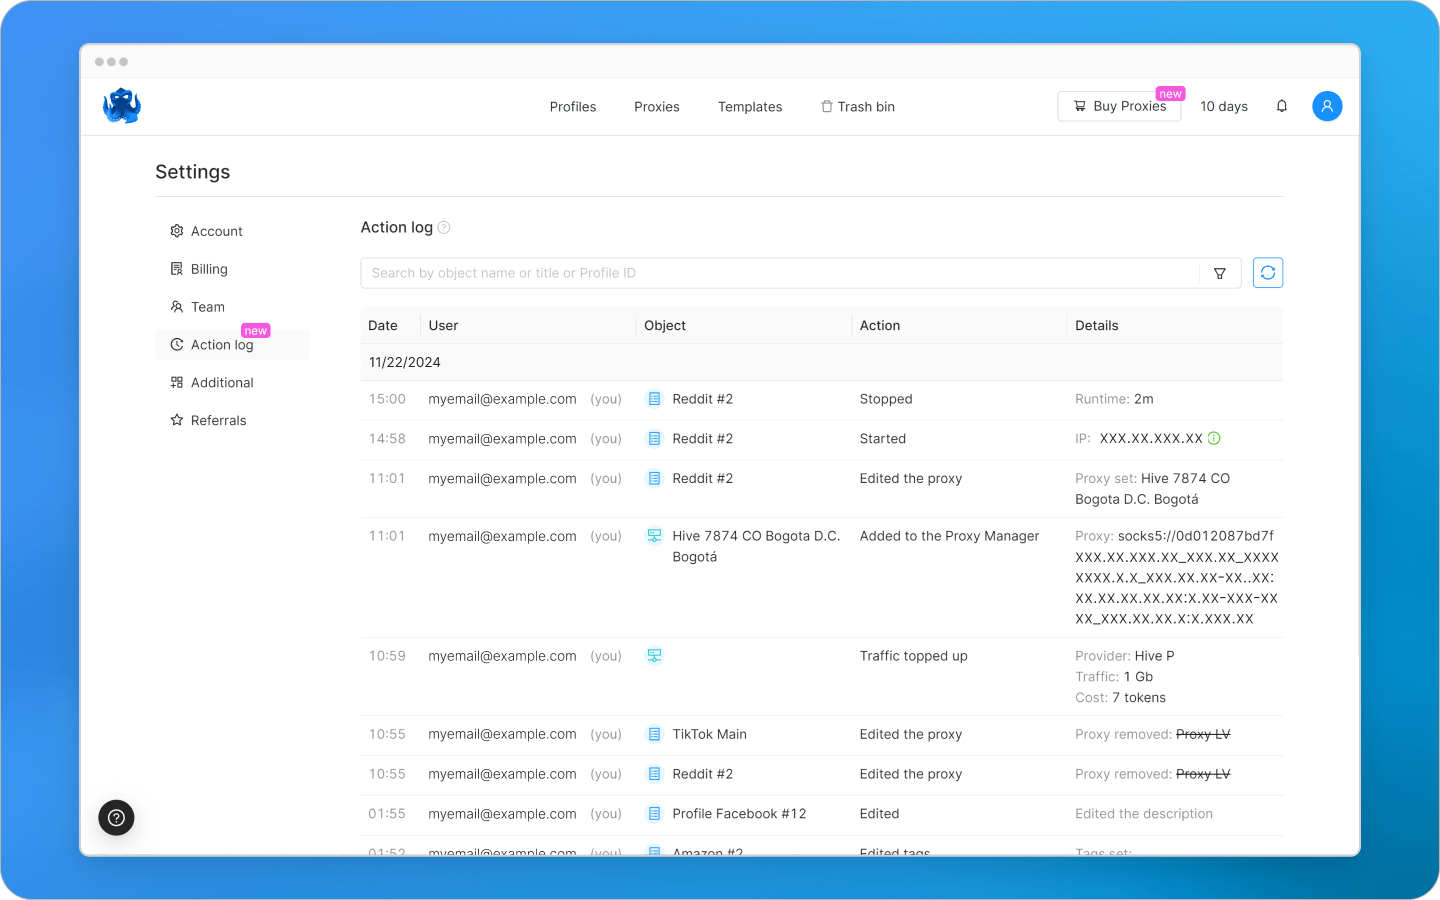Switch to the Templates tab

(x=750, y=106)
